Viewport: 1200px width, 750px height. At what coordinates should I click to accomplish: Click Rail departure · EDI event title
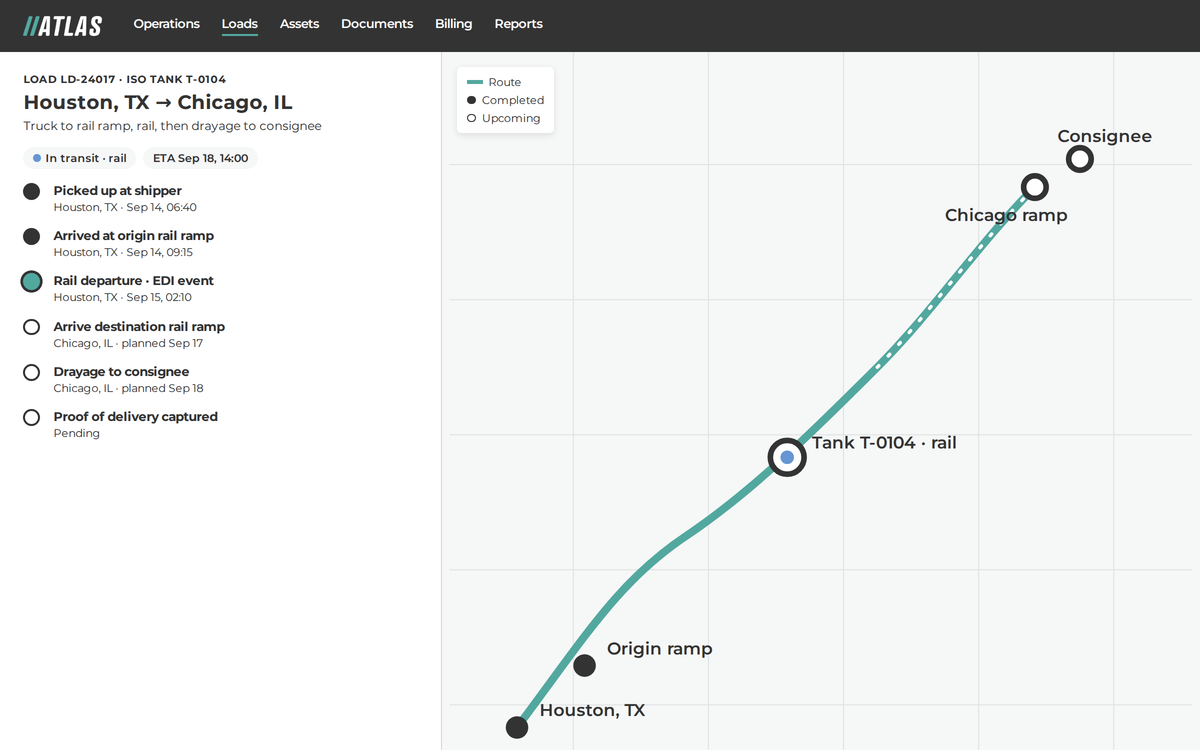[x=134, y=281]
